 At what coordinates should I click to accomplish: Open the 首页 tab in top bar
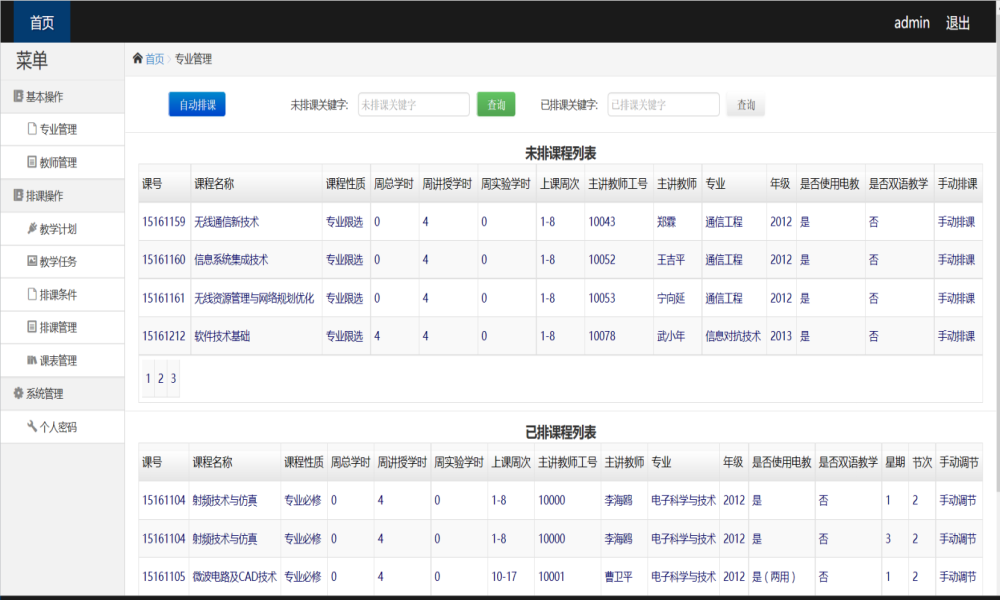pyautogui.click(x=42, y=22)
